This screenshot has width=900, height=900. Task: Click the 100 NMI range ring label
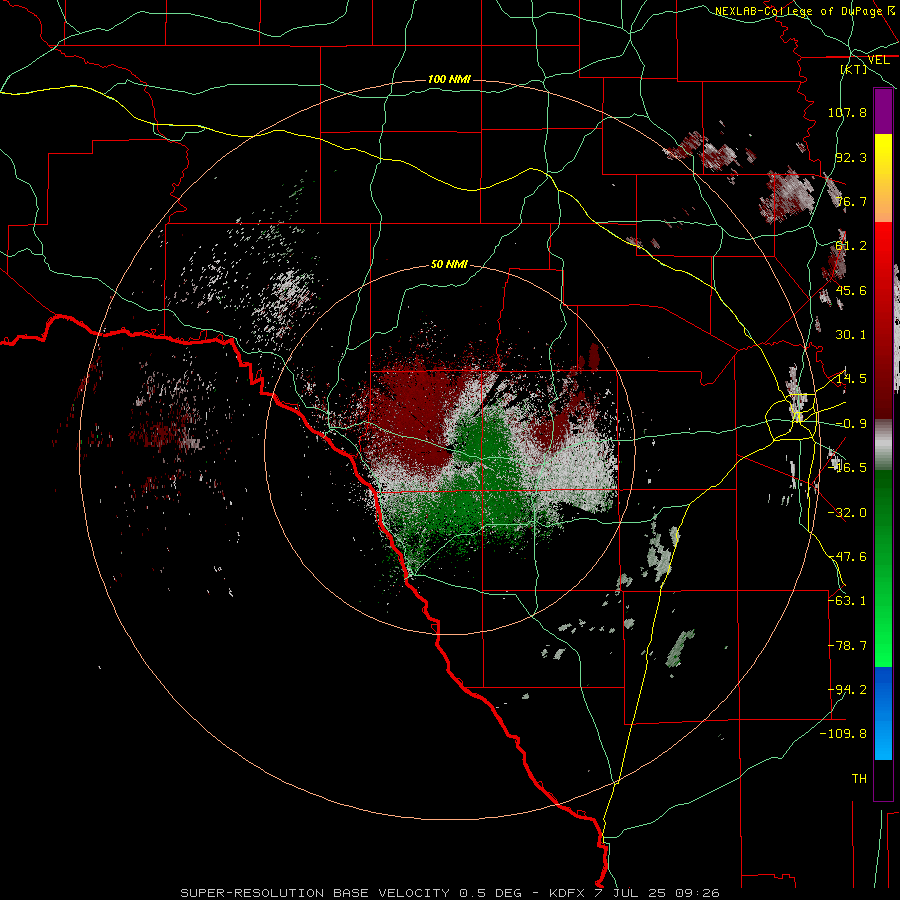449,79
